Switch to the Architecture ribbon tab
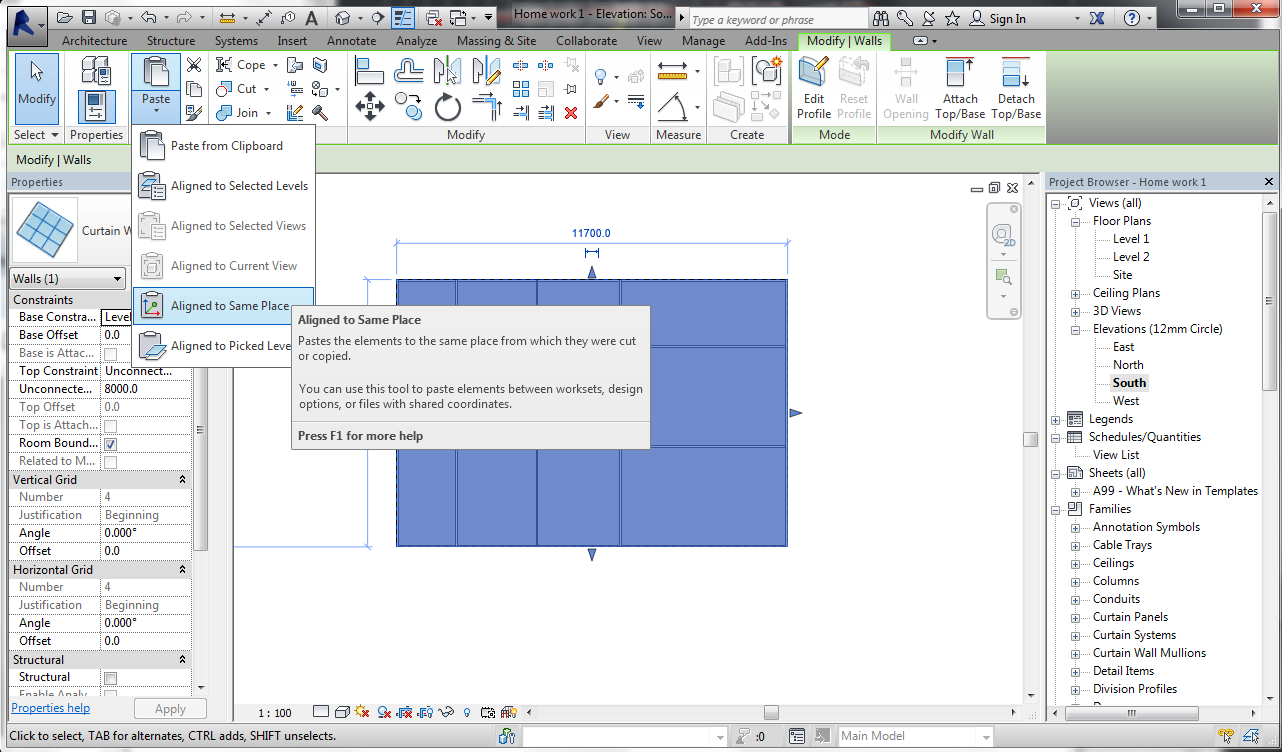This screenshot has width=1282, height=752. coord(93,41)
